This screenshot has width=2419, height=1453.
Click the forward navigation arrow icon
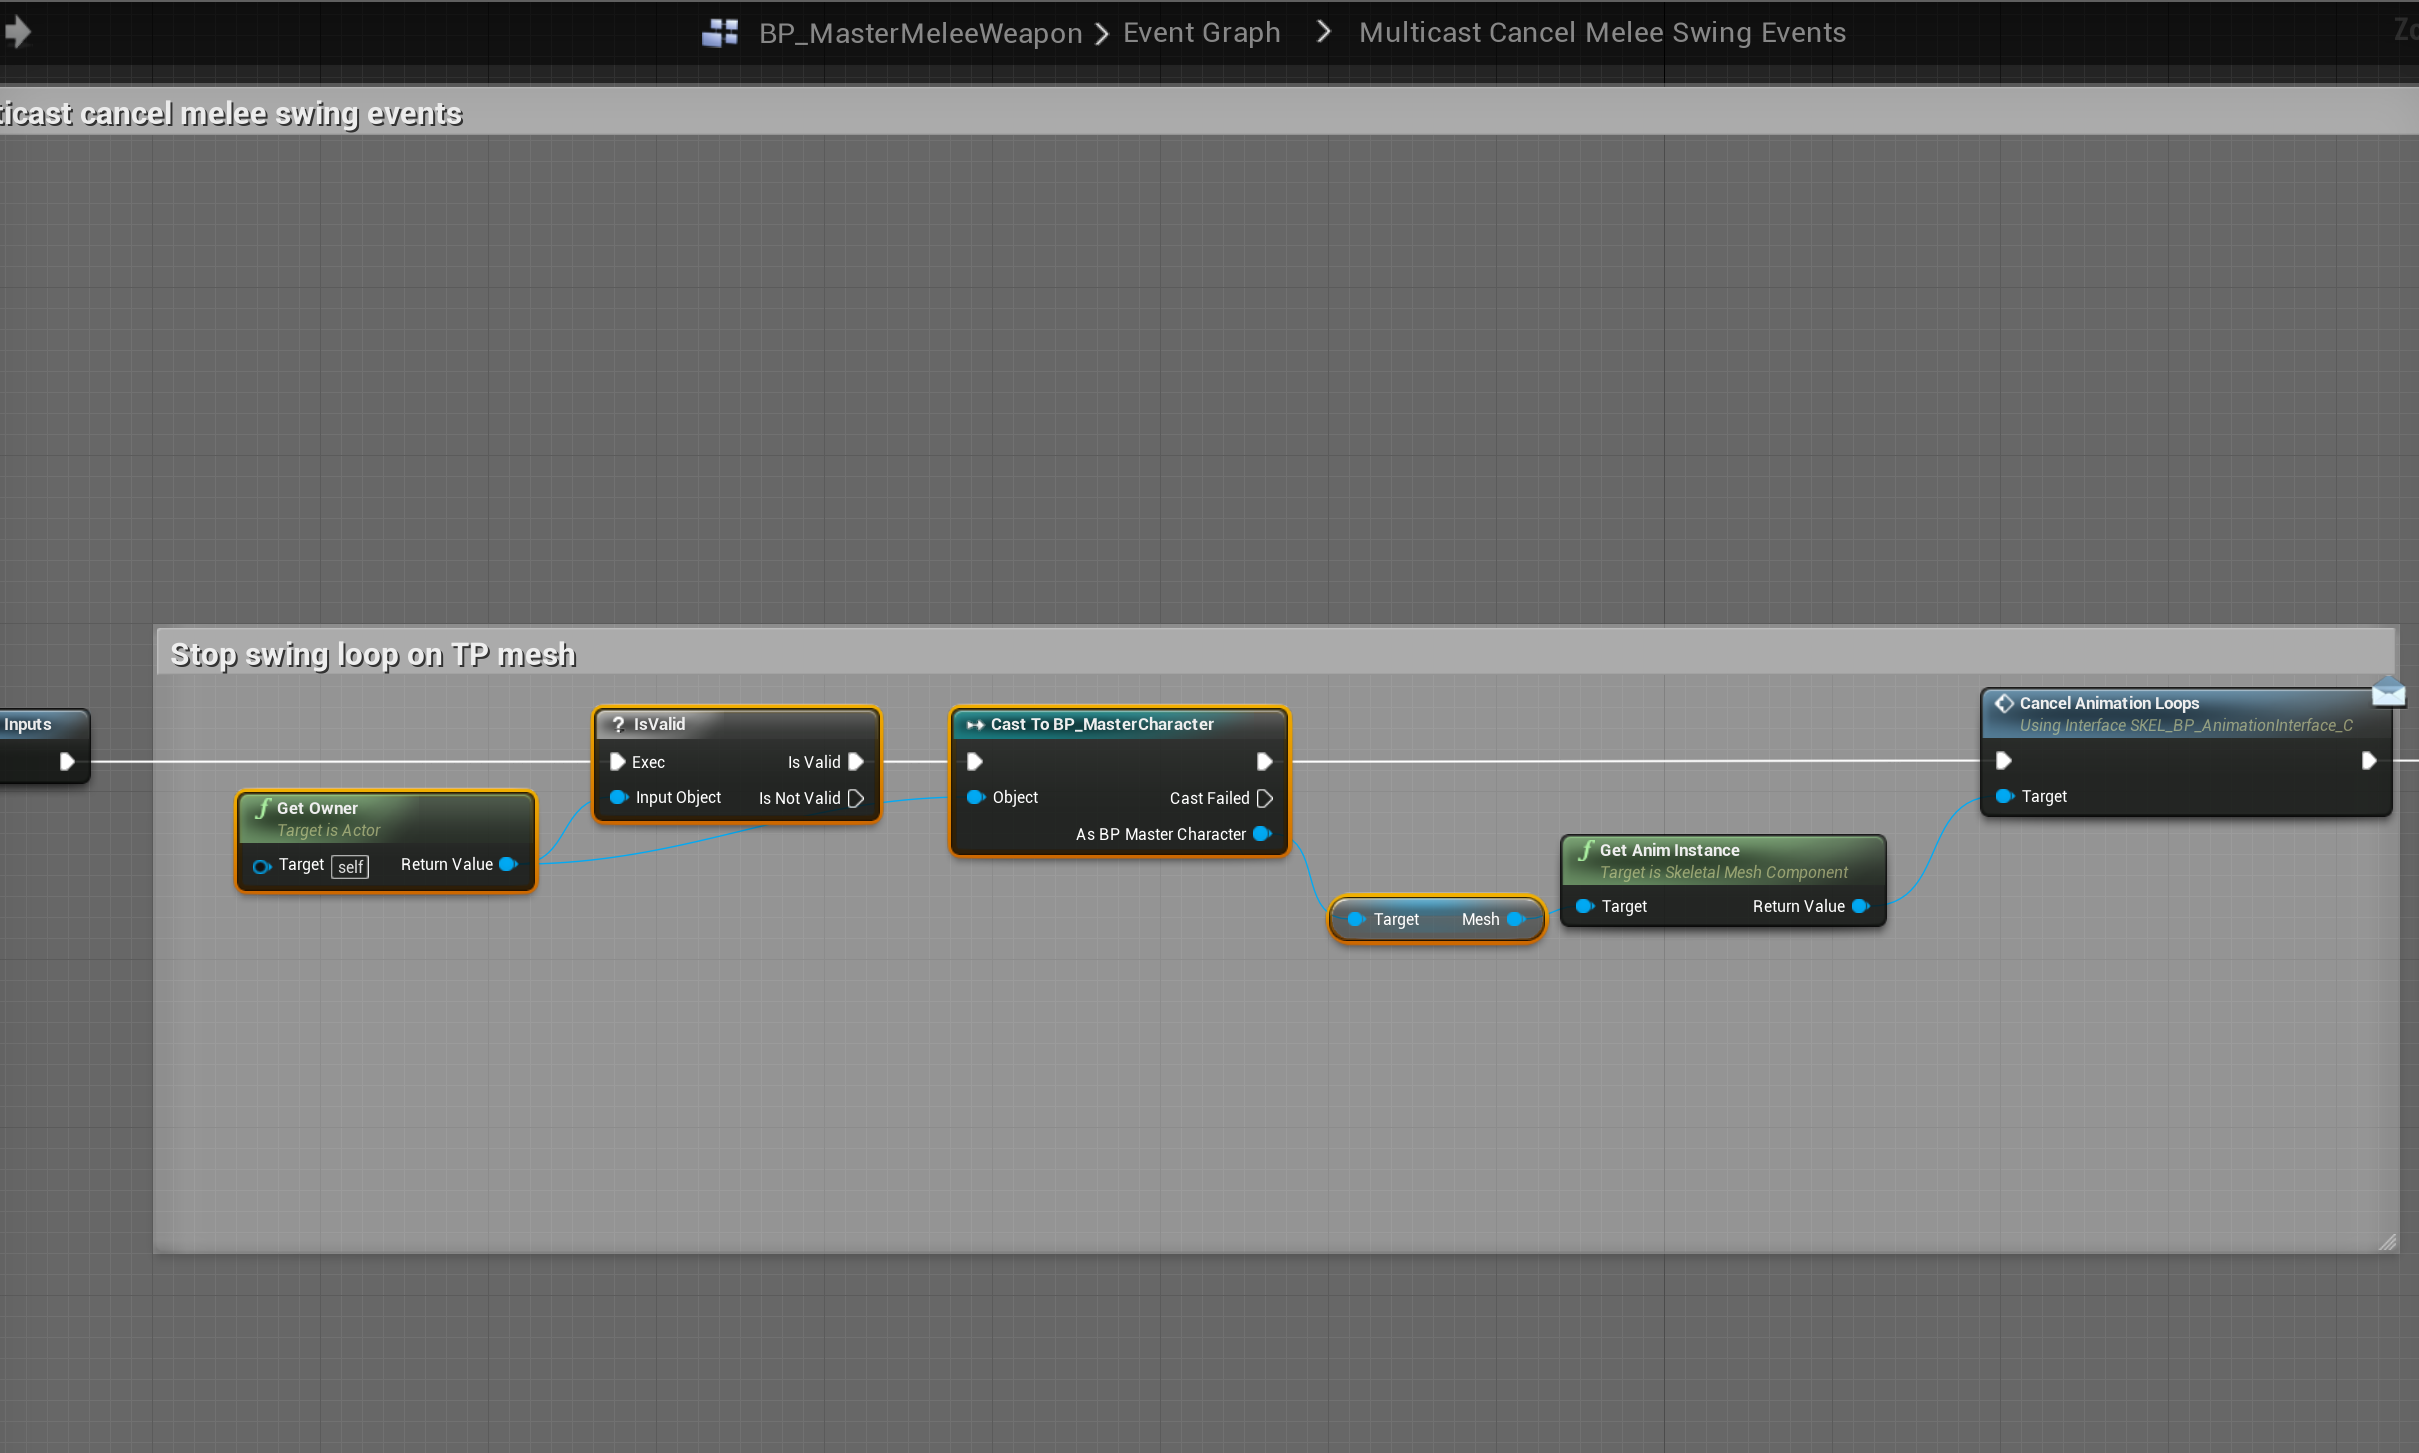click(18, 32)
